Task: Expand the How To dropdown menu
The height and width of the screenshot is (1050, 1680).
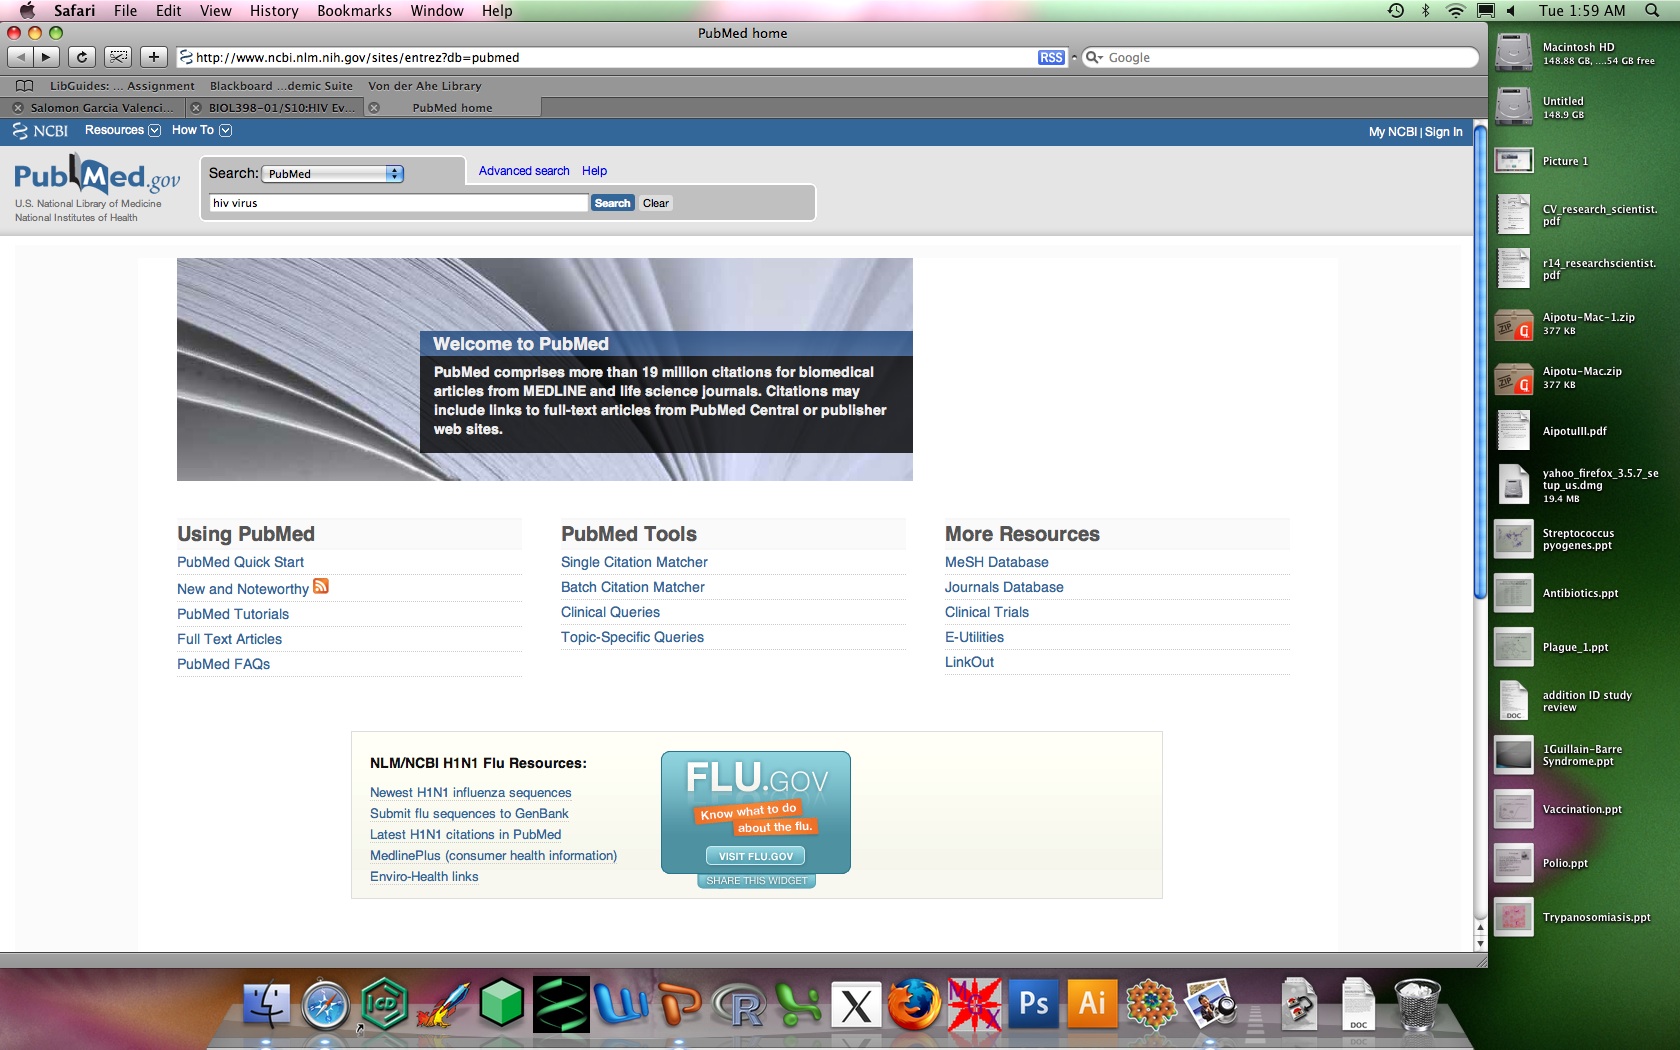Action: (x=201, y=131)
